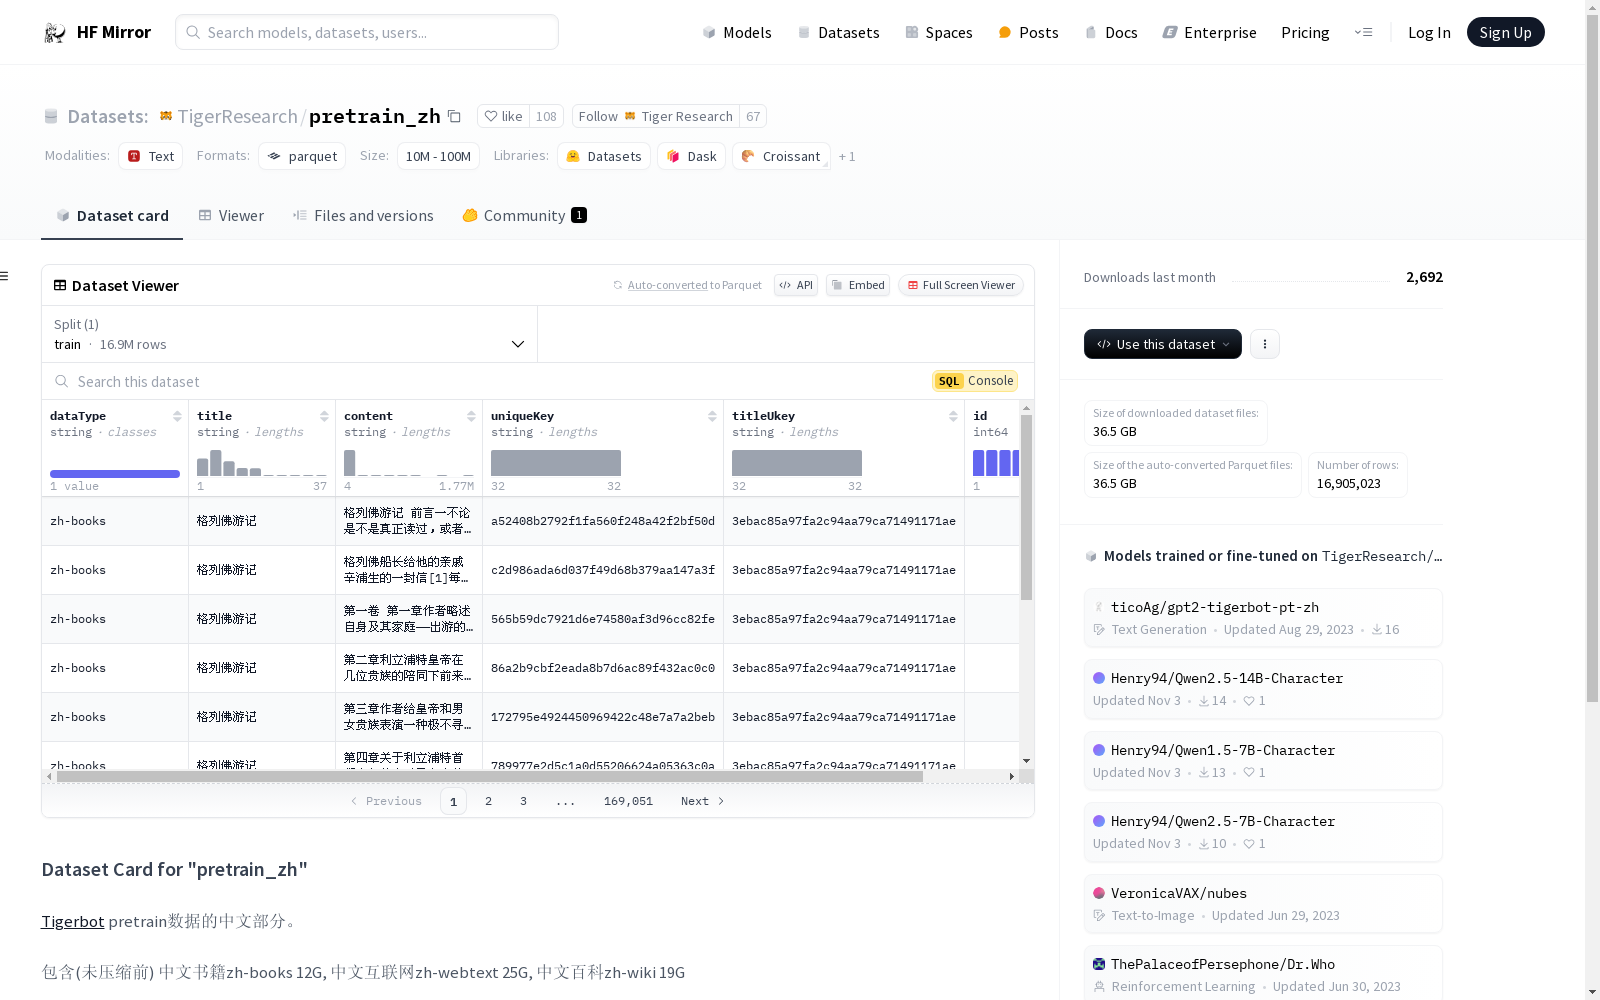Copy the dataset name using the copy icon
This screenshot has width=1600, height=1000.
(x=454, y=116)
